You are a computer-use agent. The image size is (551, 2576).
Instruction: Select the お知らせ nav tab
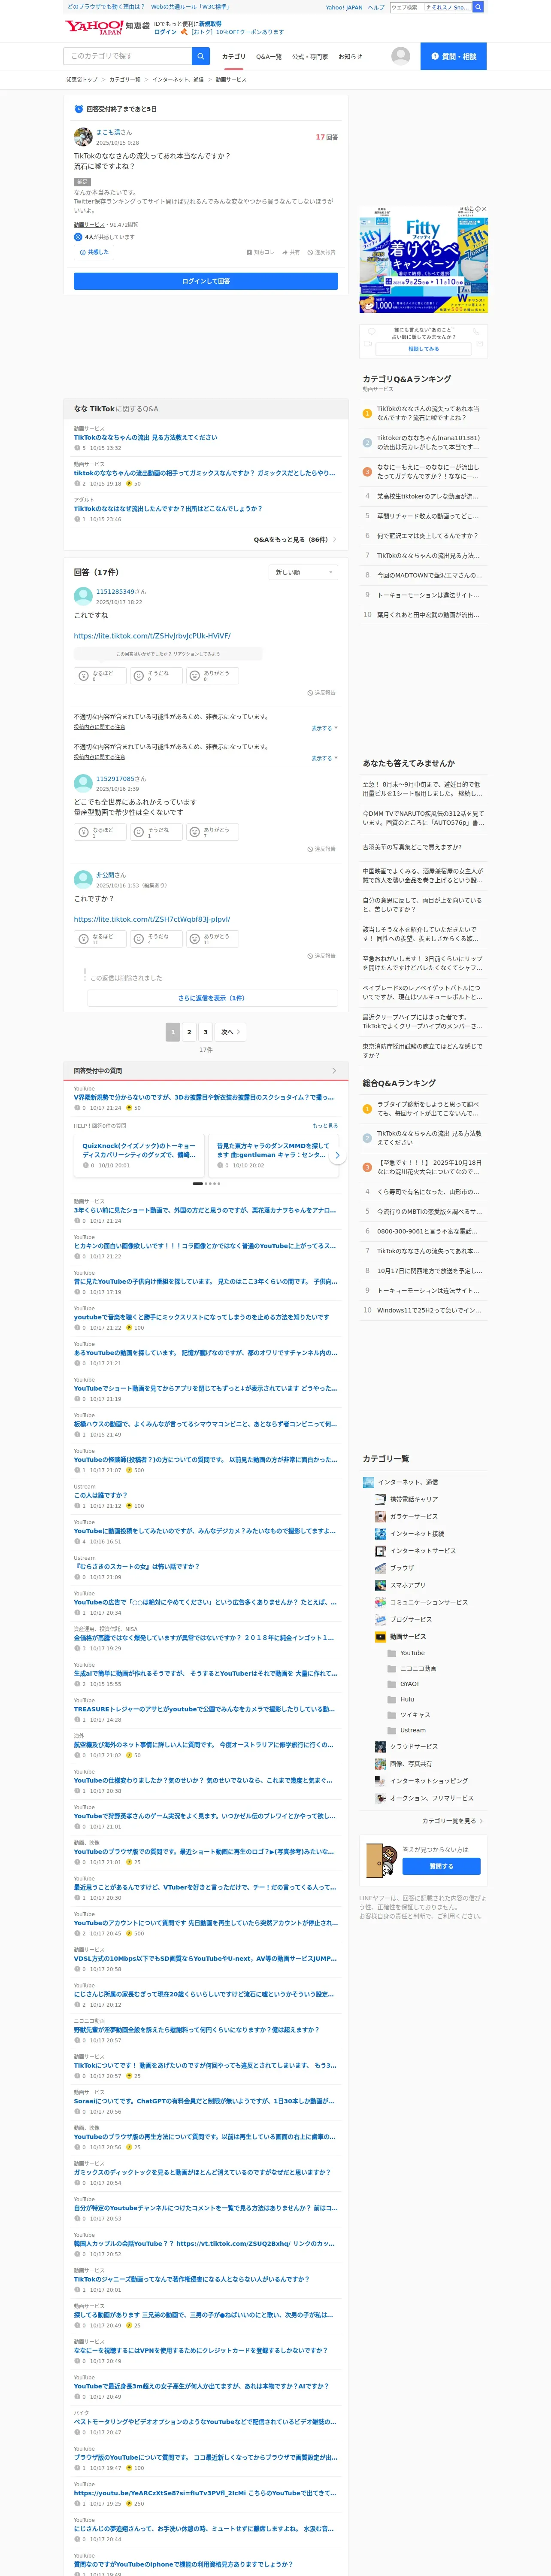350,57
